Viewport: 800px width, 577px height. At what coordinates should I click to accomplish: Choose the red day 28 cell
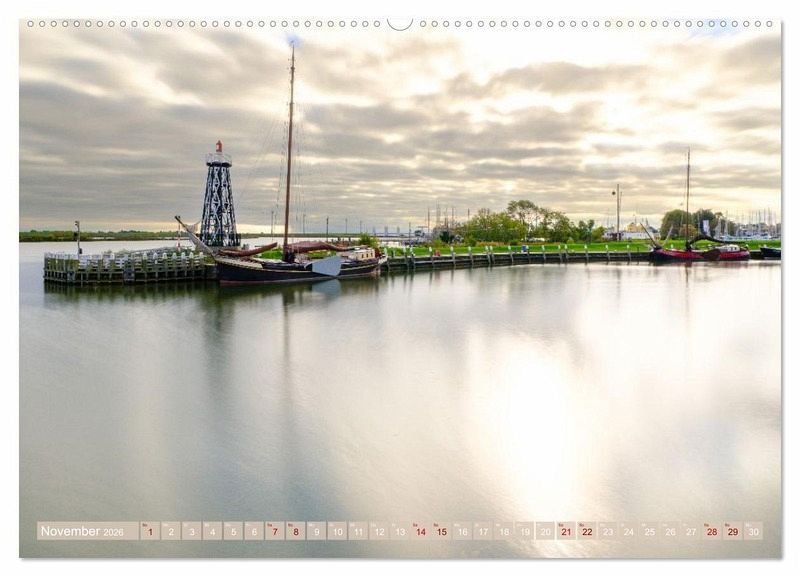(712, 531)
